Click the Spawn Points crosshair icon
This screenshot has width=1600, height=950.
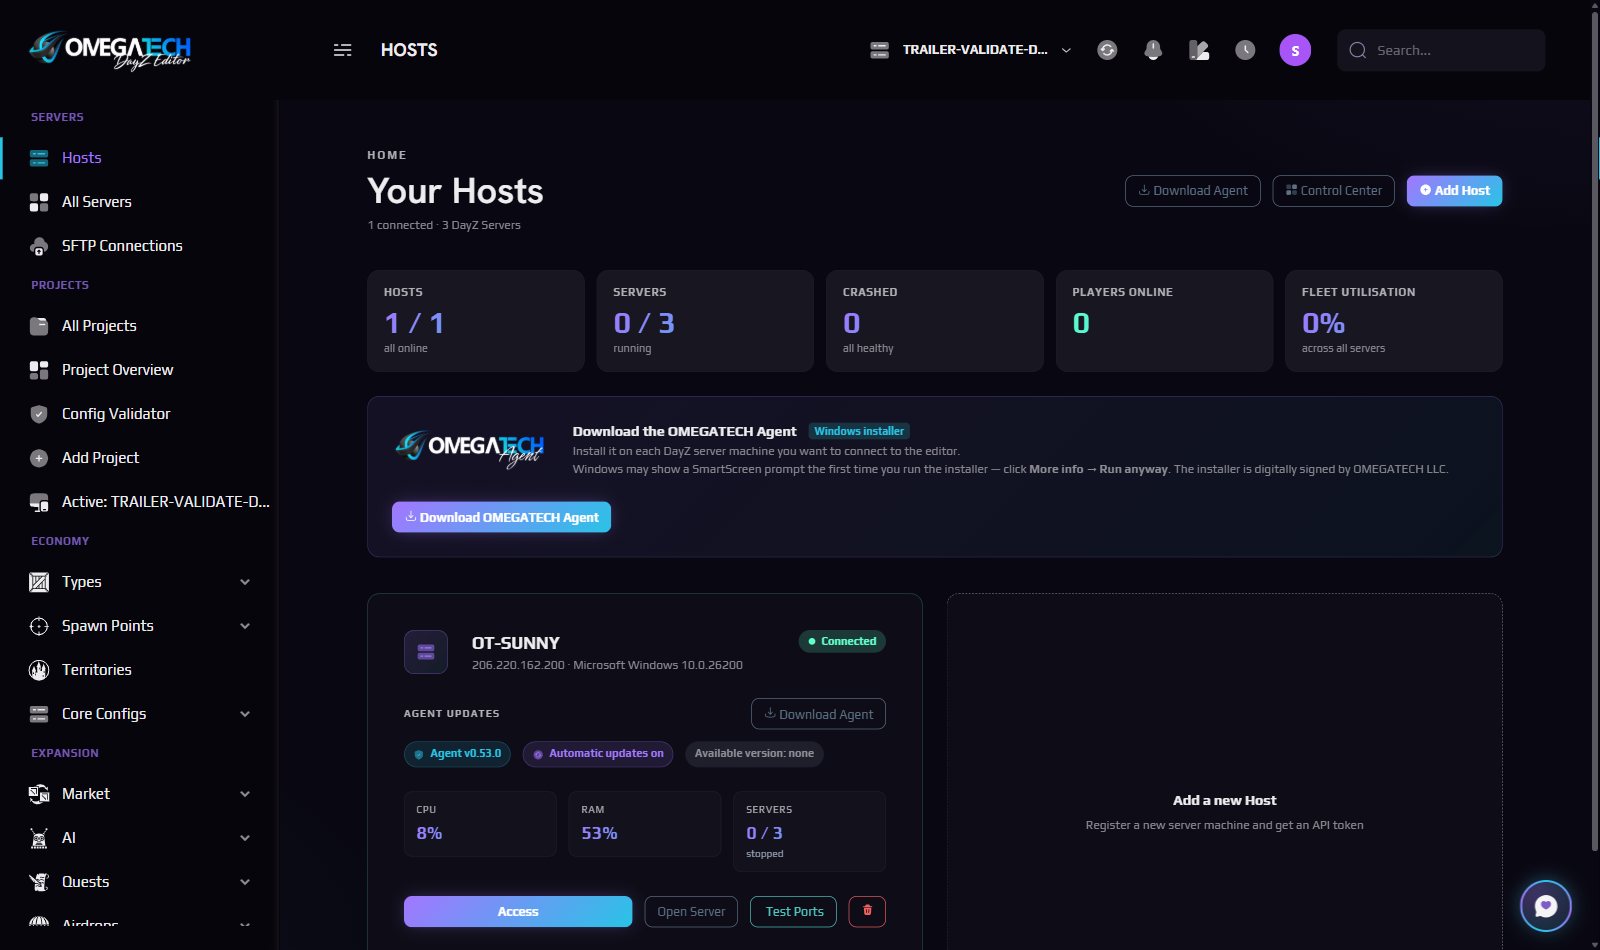tap(39, 626)
